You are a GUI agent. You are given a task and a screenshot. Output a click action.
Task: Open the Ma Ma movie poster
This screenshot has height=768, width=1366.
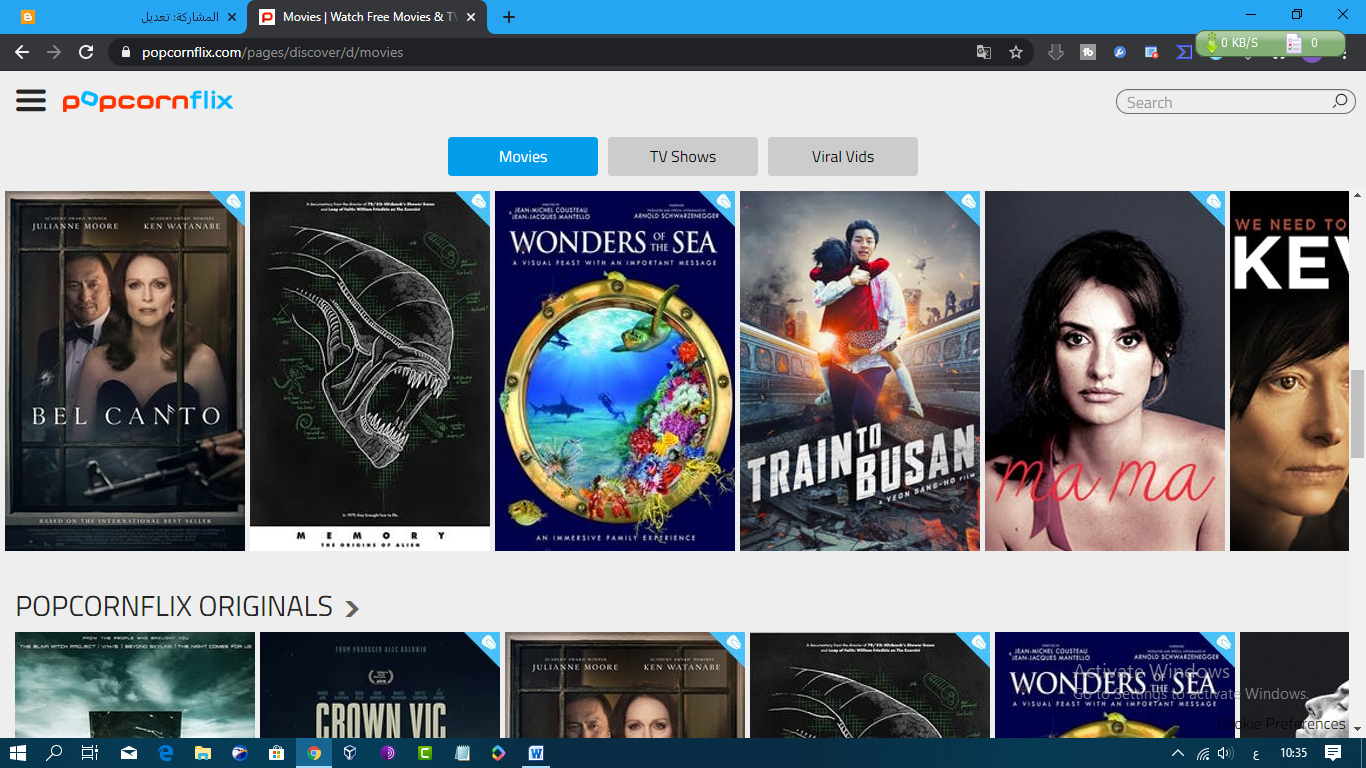(x=1105, y=371)
